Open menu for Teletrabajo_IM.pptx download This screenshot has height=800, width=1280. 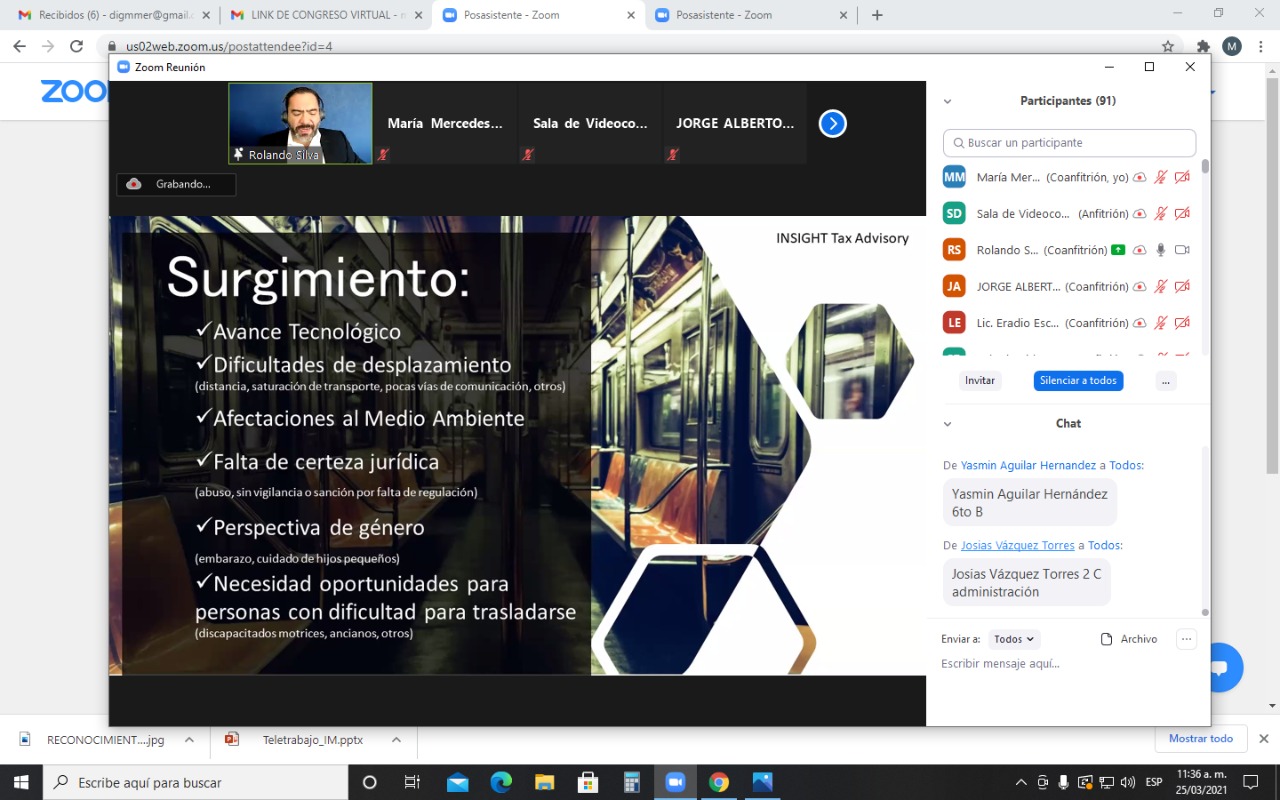(x=396, y=740)
